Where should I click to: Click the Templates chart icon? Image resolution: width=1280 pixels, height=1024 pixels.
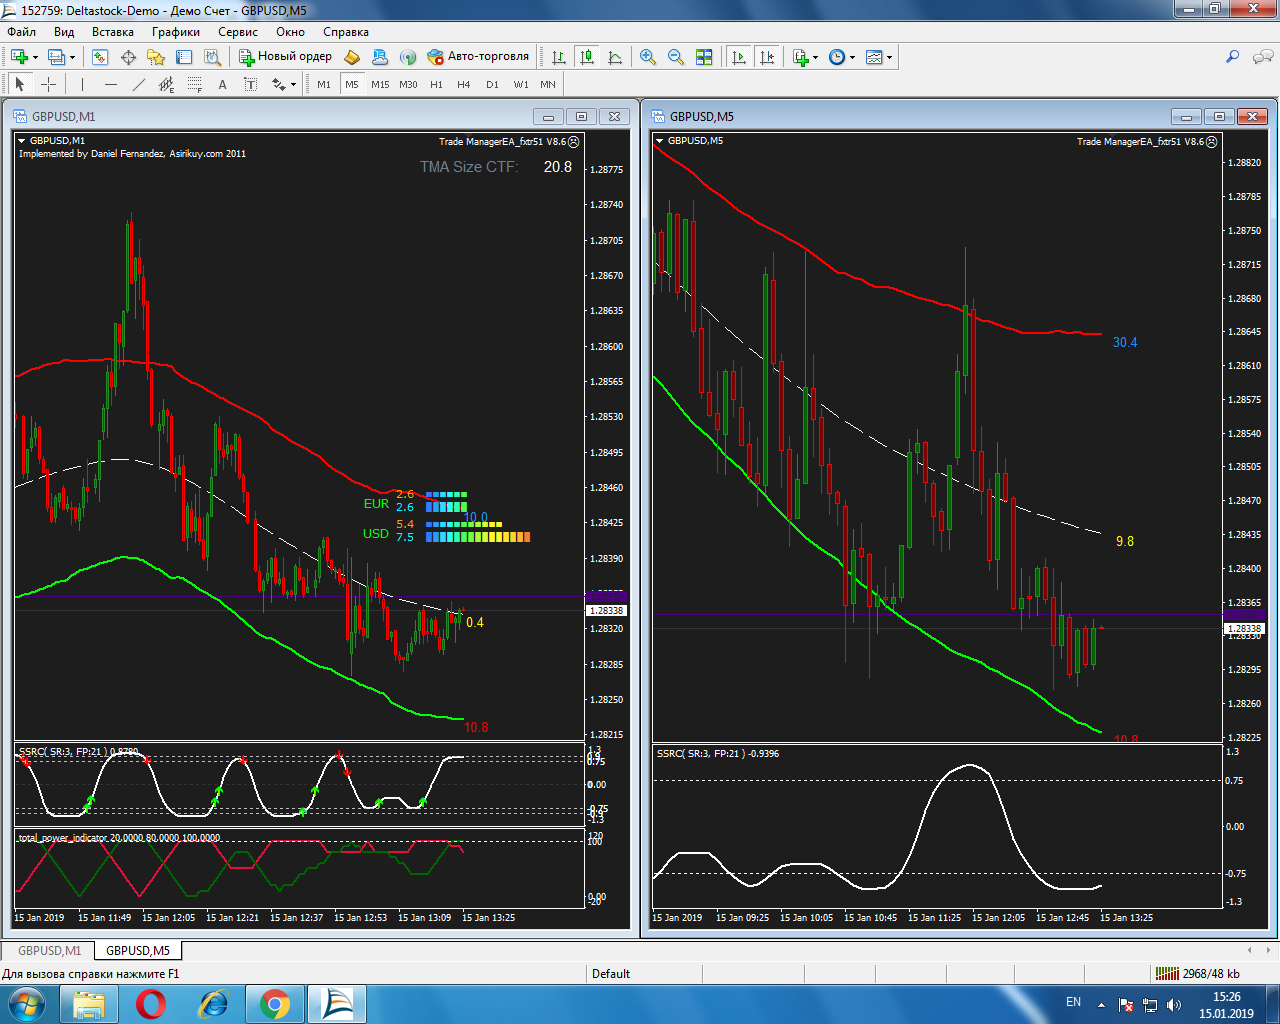point(874,57)
